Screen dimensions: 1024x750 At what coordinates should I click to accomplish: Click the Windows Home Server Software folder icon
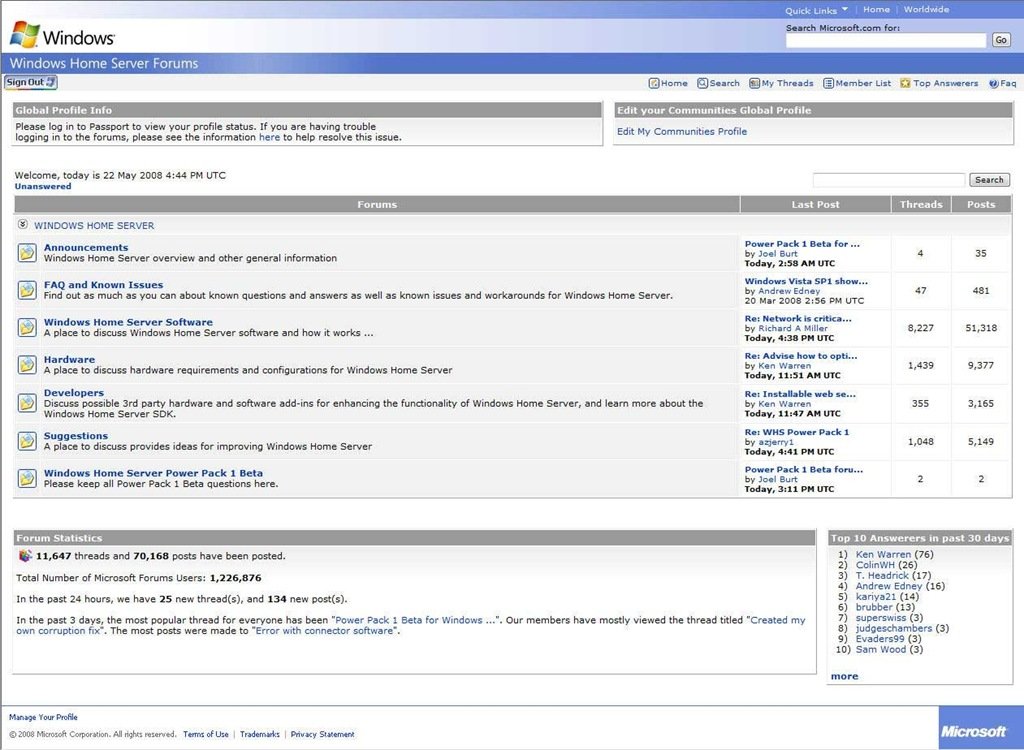point(27,327)
